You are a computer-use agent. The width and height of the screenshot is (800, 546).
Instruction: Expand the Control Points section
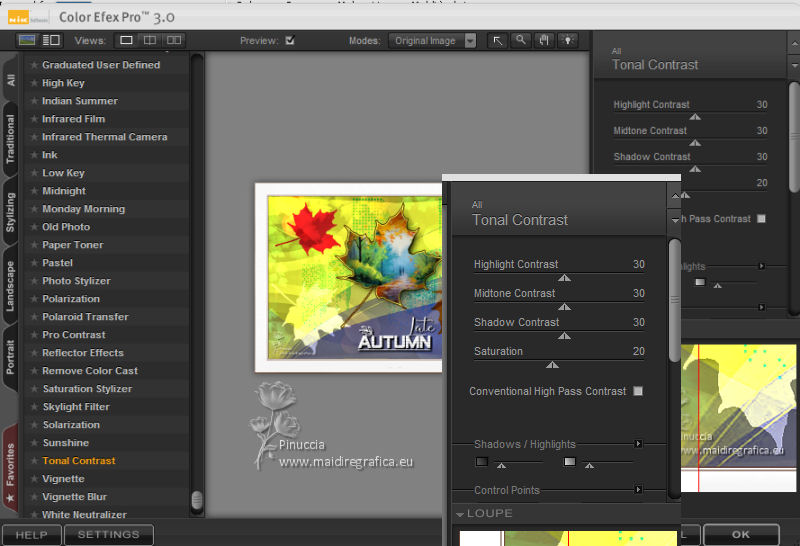638,490
